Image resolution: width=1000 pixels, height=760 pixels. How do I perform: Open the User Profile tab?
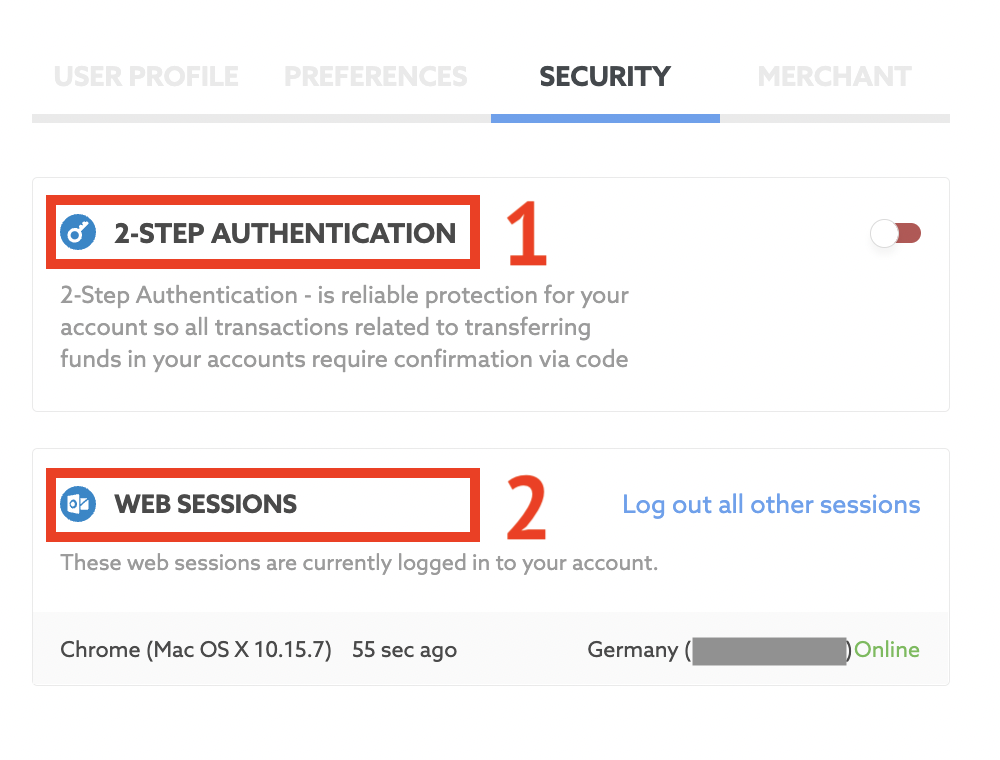[146, 77]
